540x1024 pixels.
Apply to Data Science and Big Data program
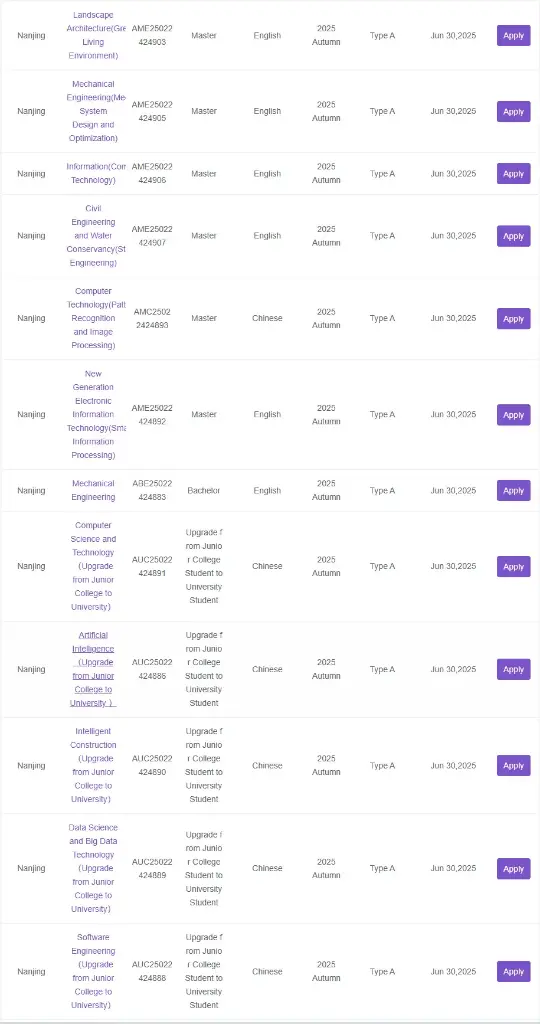coord(513,869)
